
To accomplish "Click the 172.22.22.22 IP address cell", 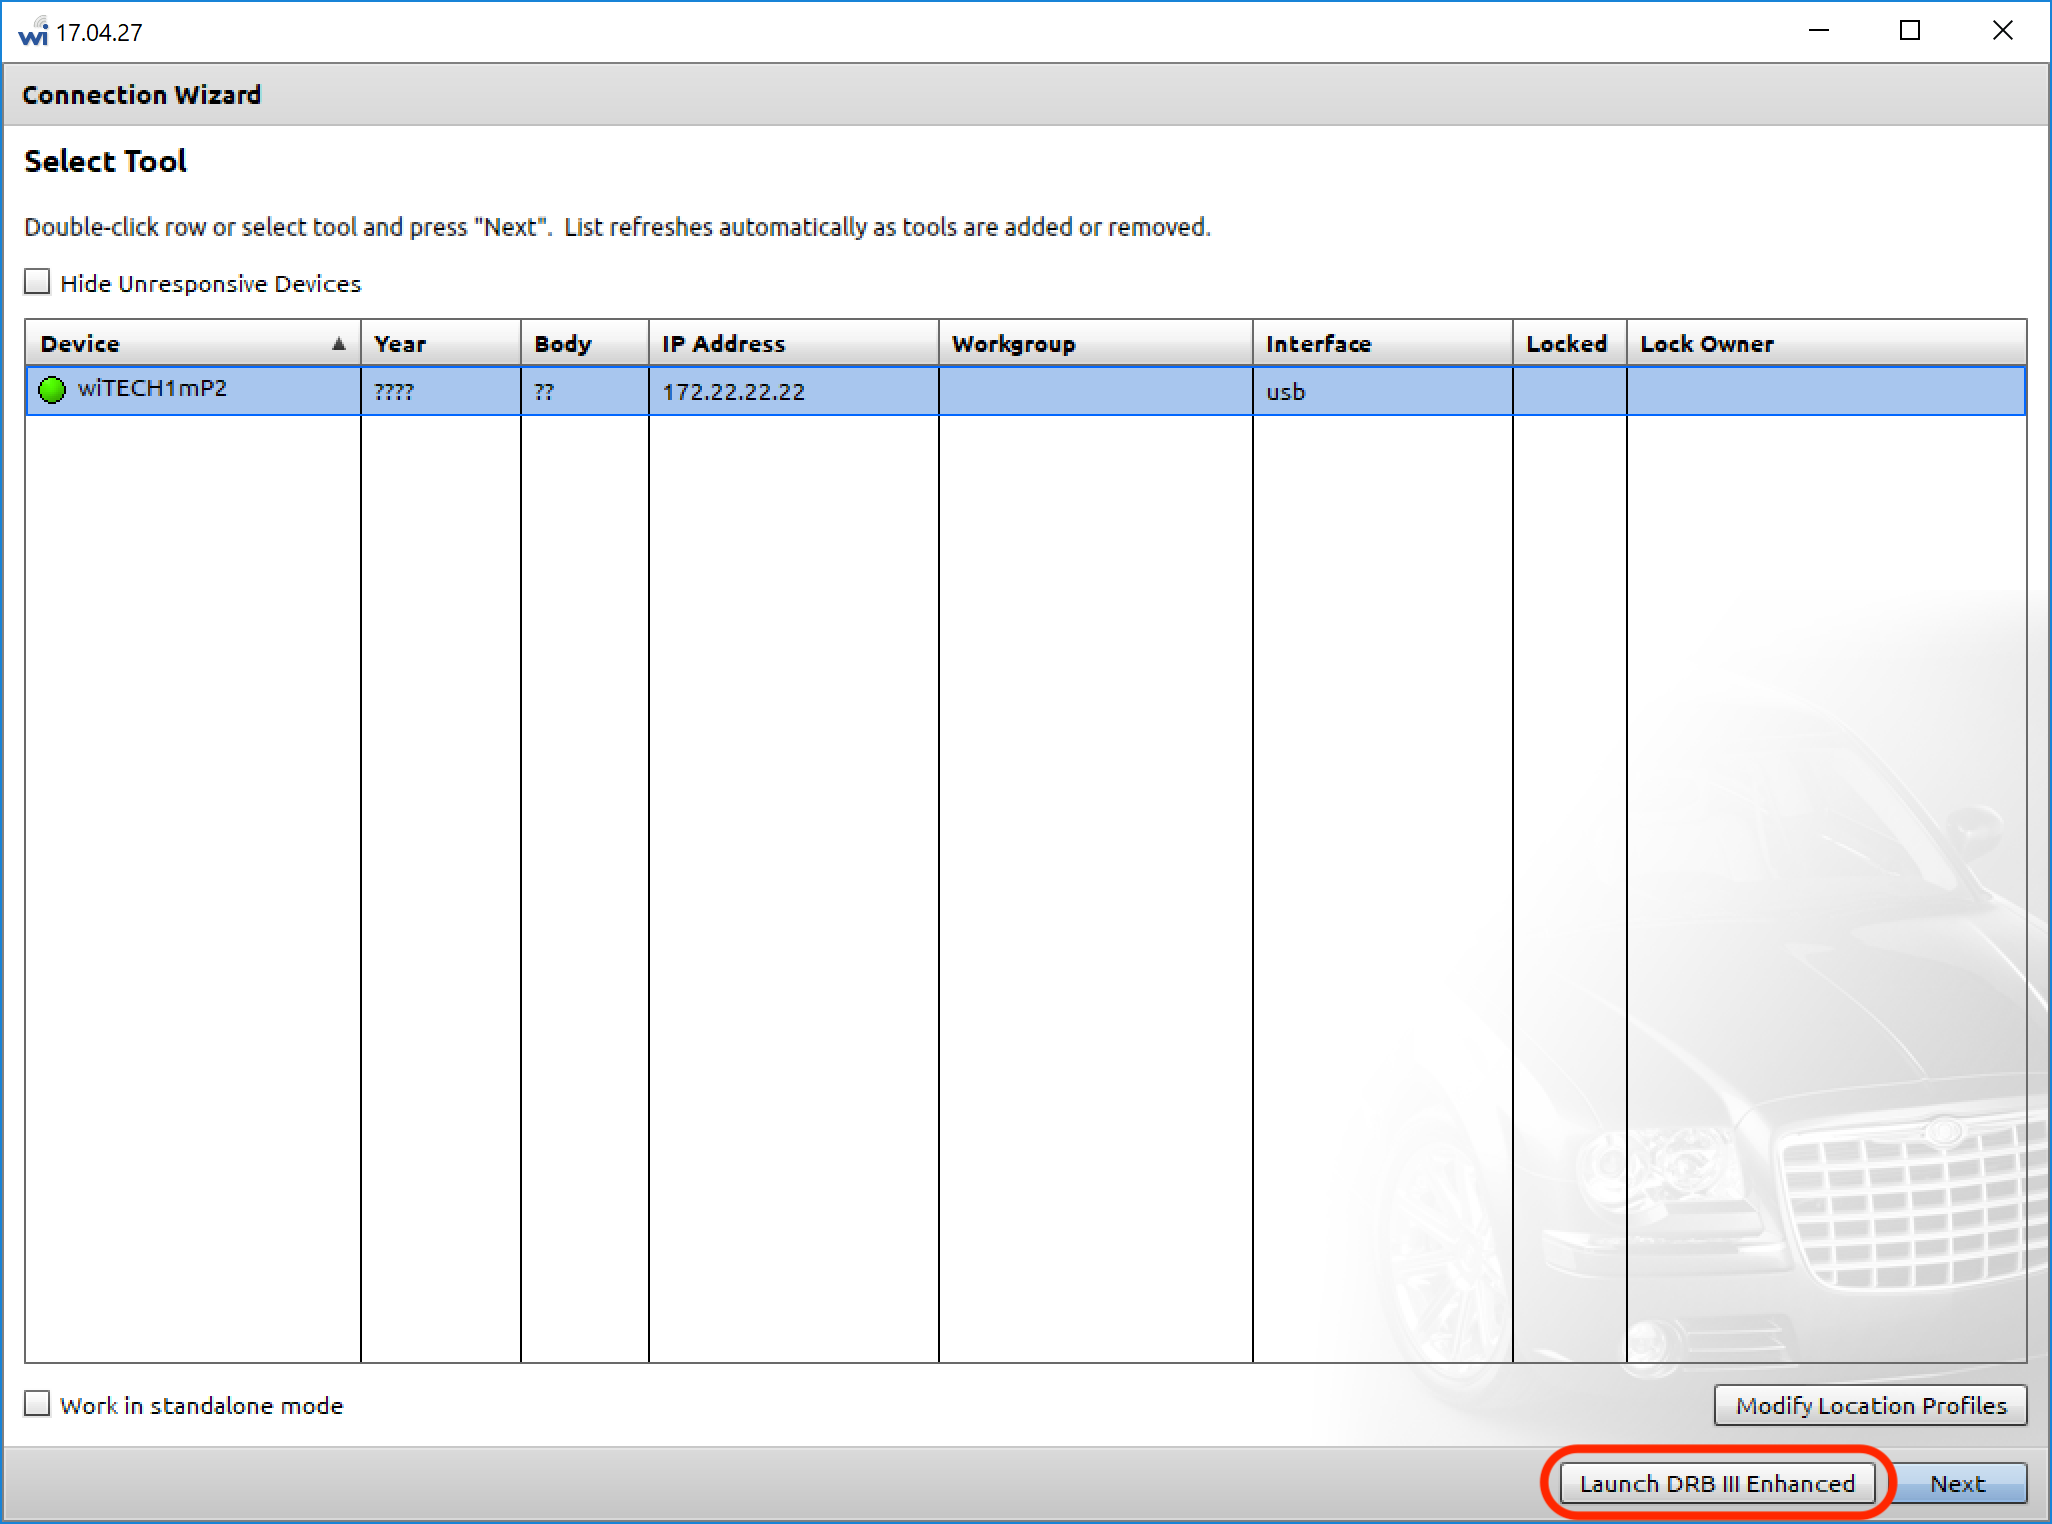I will [794, 391].
